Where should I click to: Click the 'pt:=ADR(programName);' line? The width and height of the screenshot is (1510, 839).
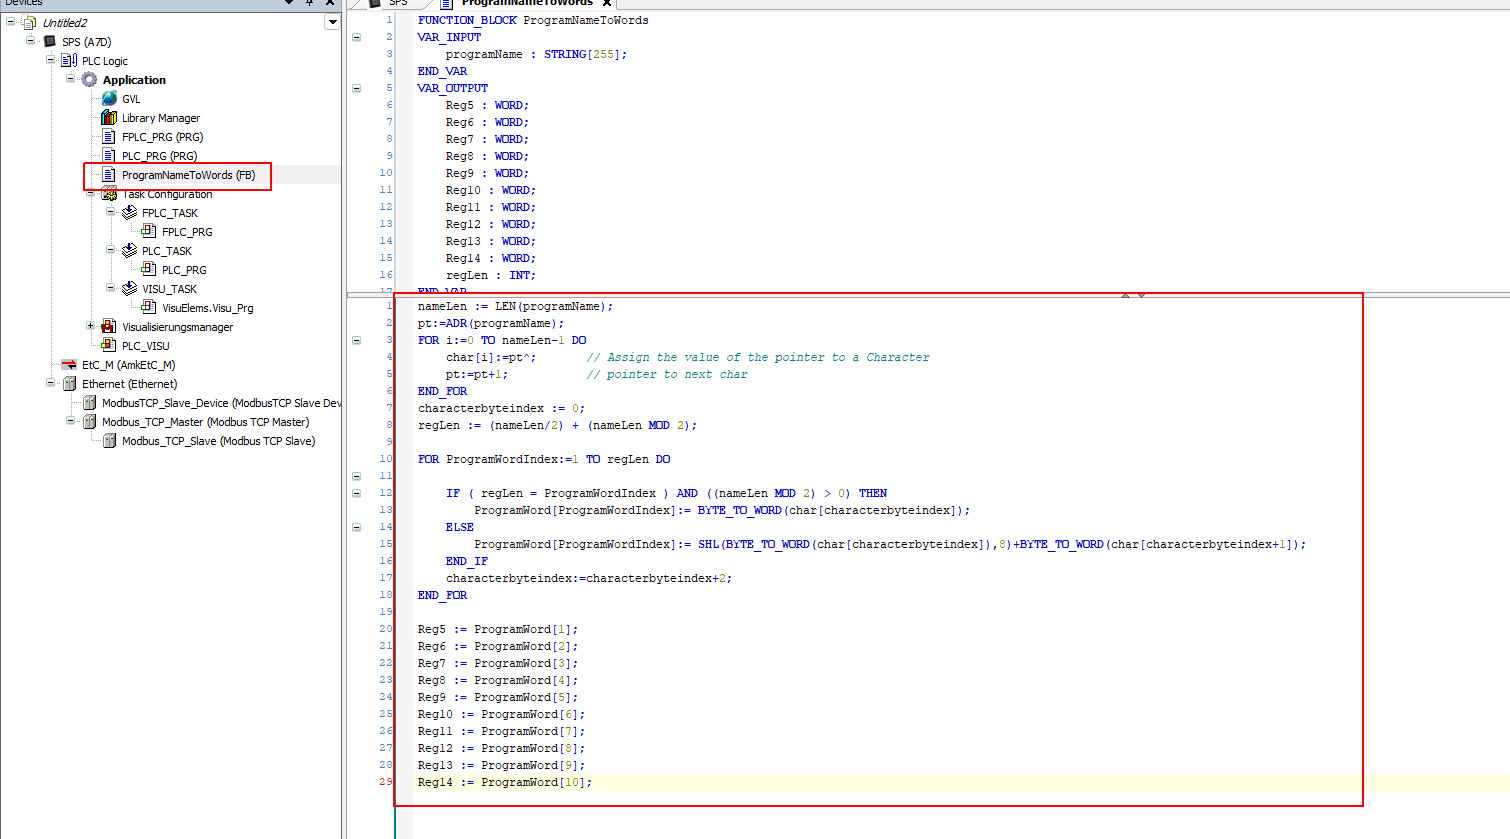coord(491,323)
